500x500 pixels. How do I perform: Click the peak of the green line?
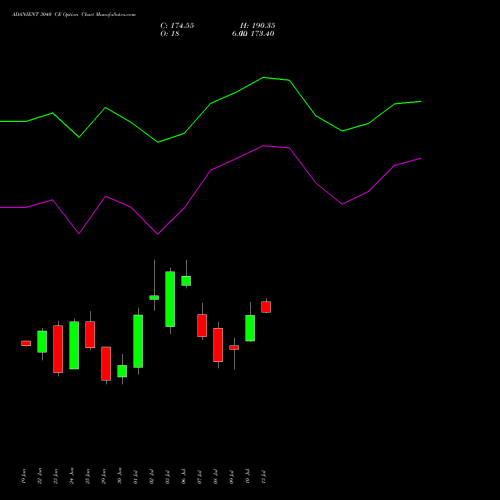tap(263, 77)
